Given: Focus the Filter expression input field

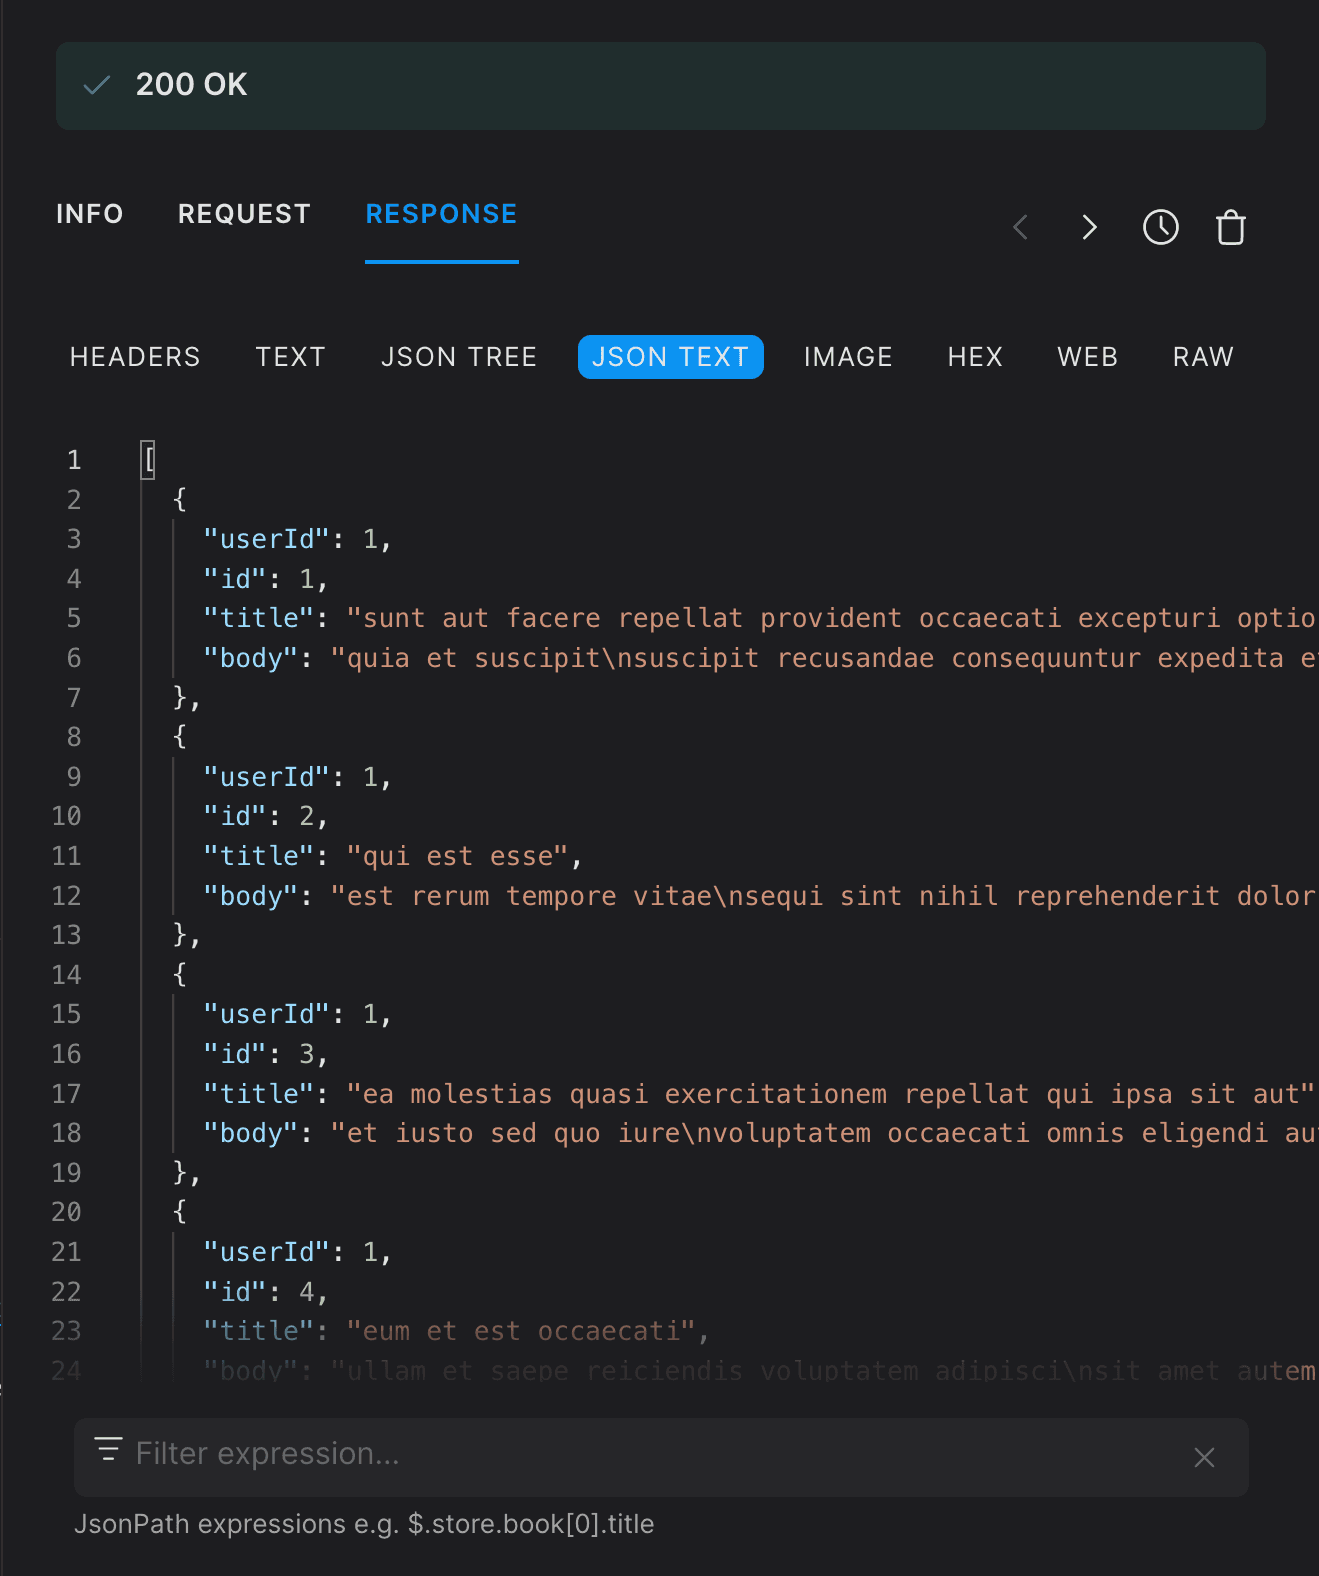Looking at the screenshot, I should (x=661, y=1457).
